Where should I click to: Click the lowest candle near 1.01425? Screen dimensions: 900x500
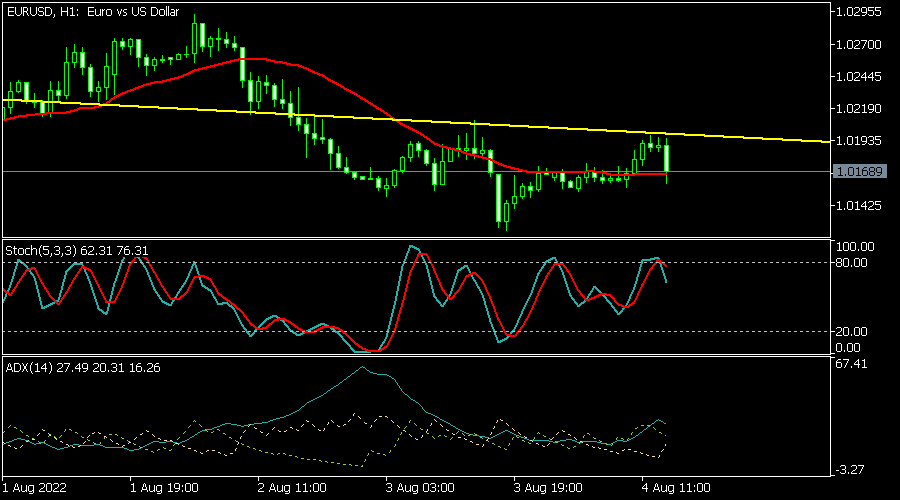(x=506, y=212)
